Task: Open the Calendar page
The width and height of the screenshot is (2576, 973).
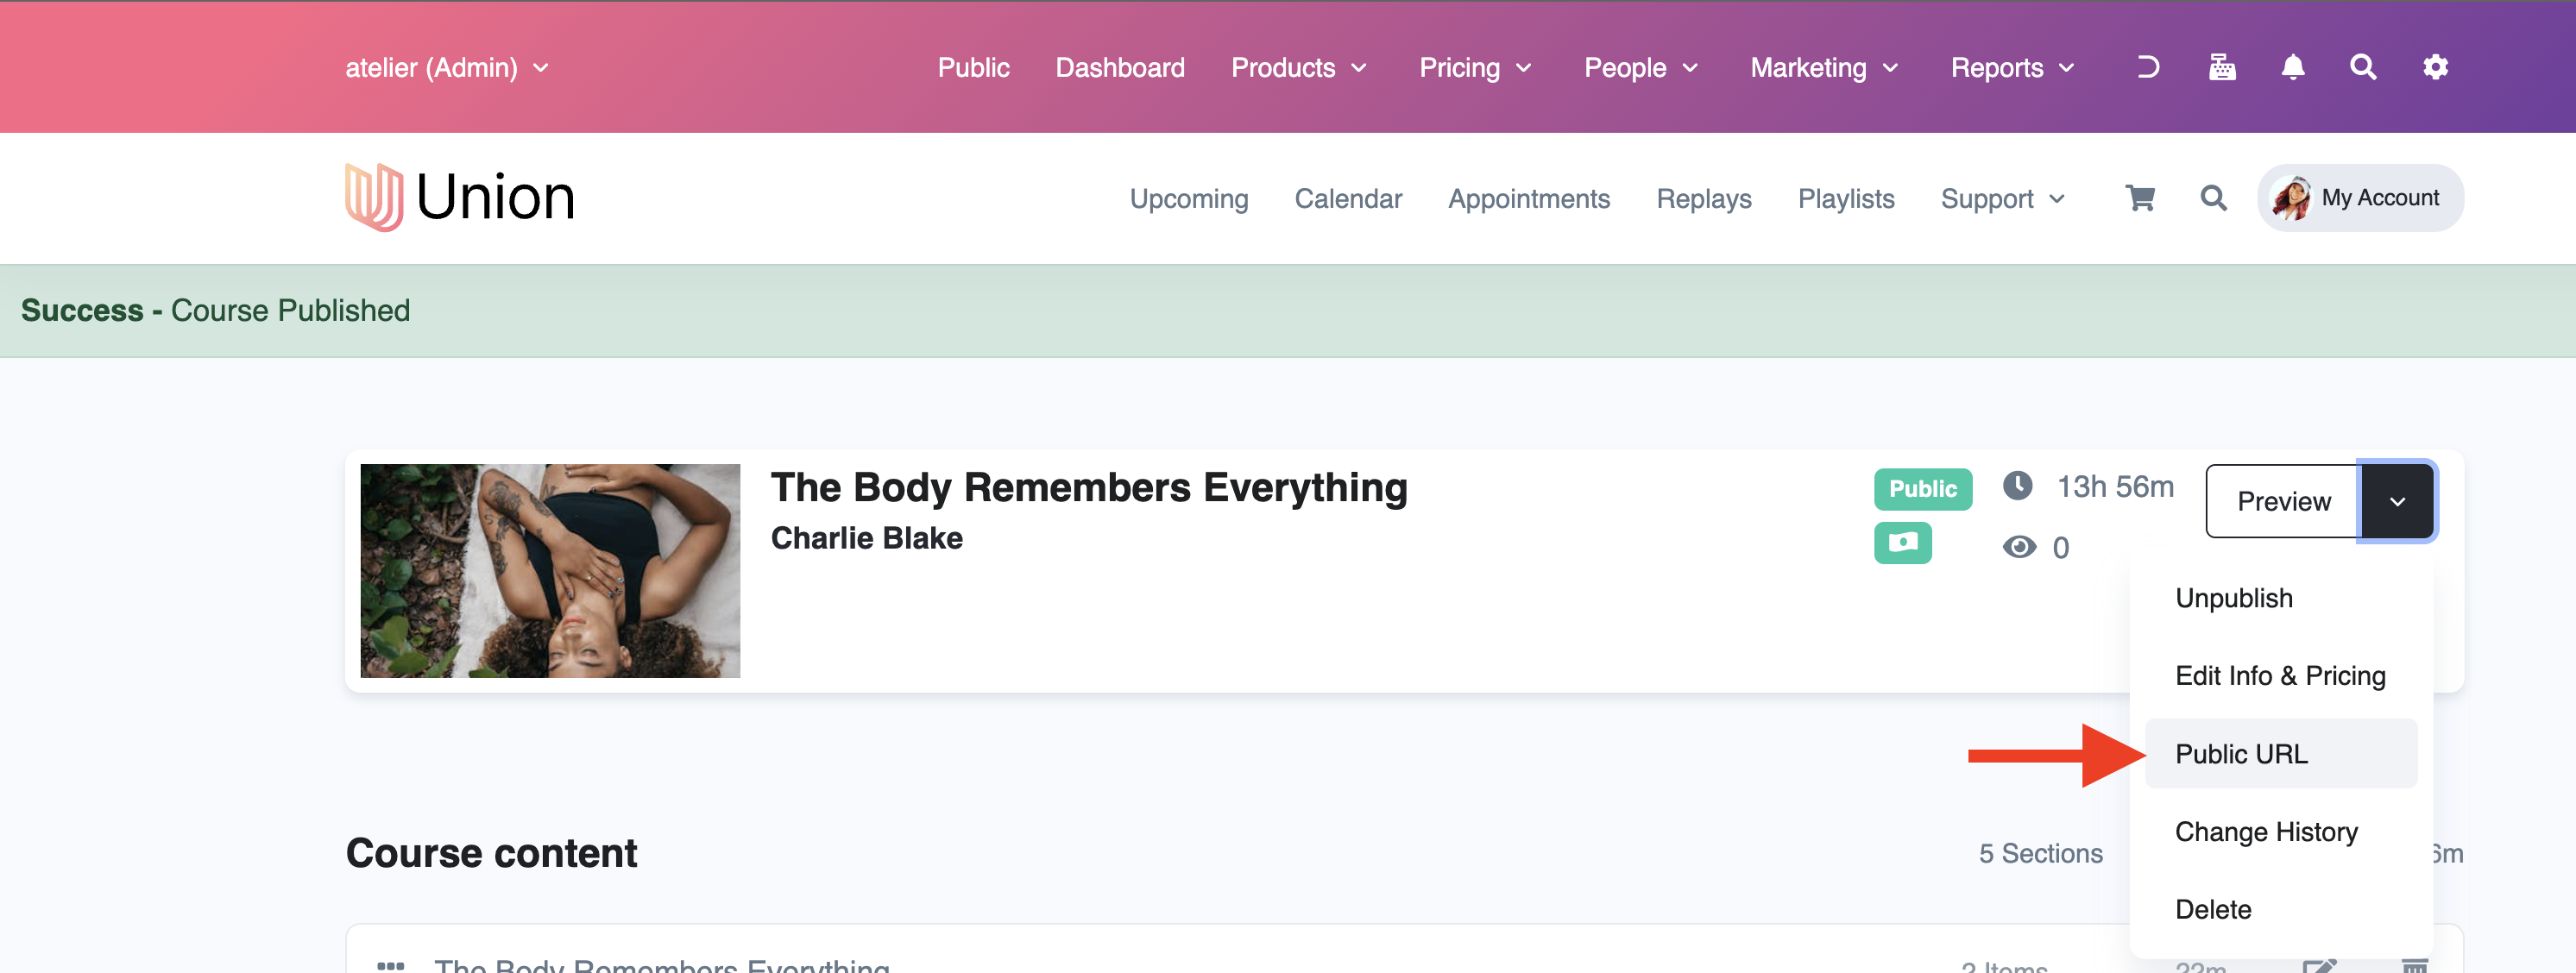Action: [x=1348, y=198]
